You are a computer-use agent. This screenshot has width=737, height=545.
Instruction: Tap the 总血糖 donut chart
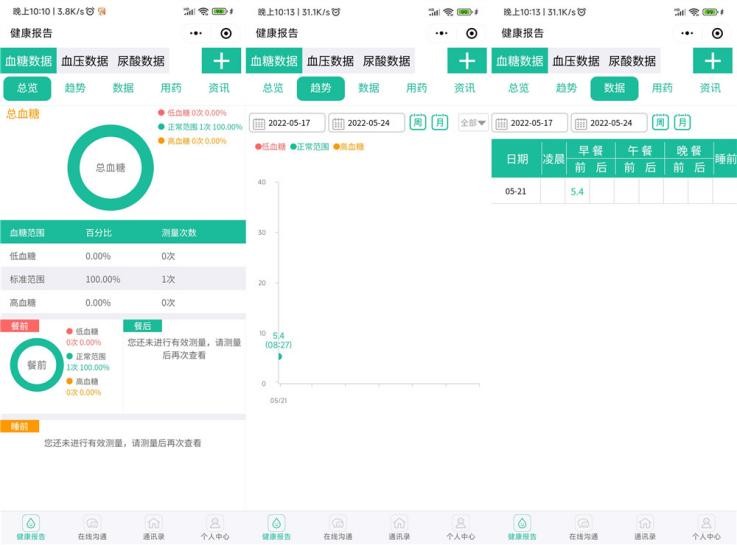[x=110, y=167]
